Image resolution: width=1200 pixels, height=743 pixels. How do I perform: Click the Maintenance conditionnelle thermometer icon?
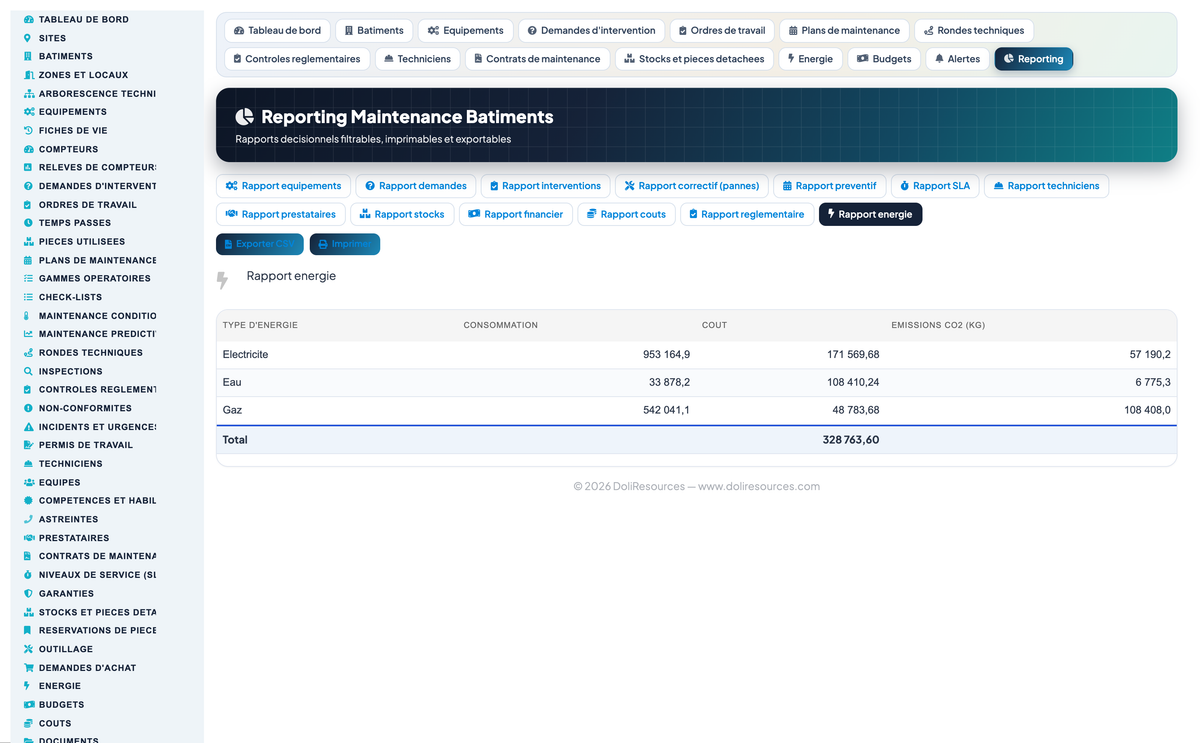28,315
